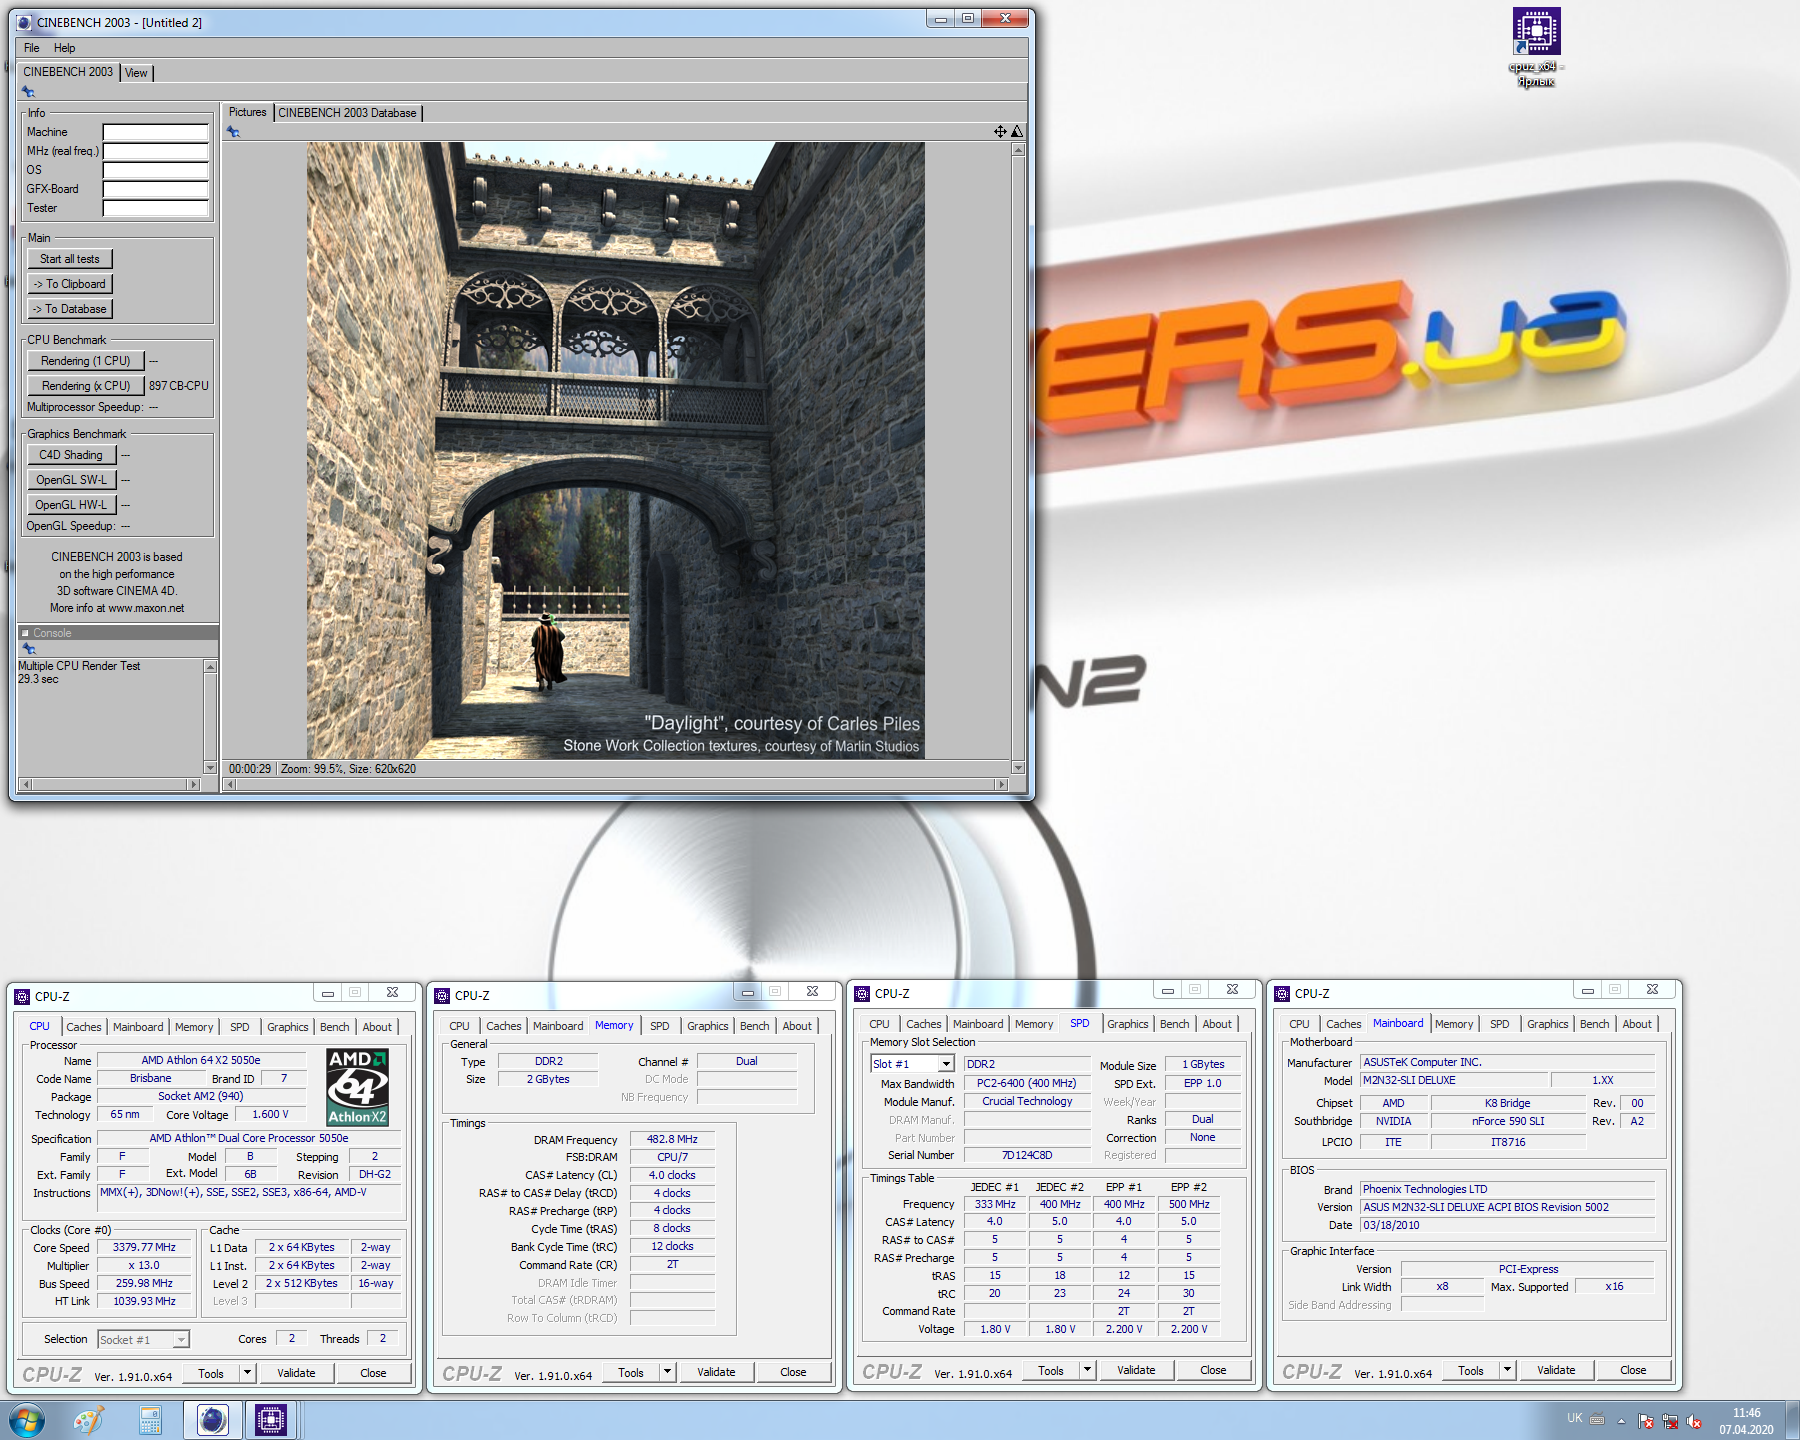
Task: Start the OpenGL SW-L test
Action: coord(71,480)
